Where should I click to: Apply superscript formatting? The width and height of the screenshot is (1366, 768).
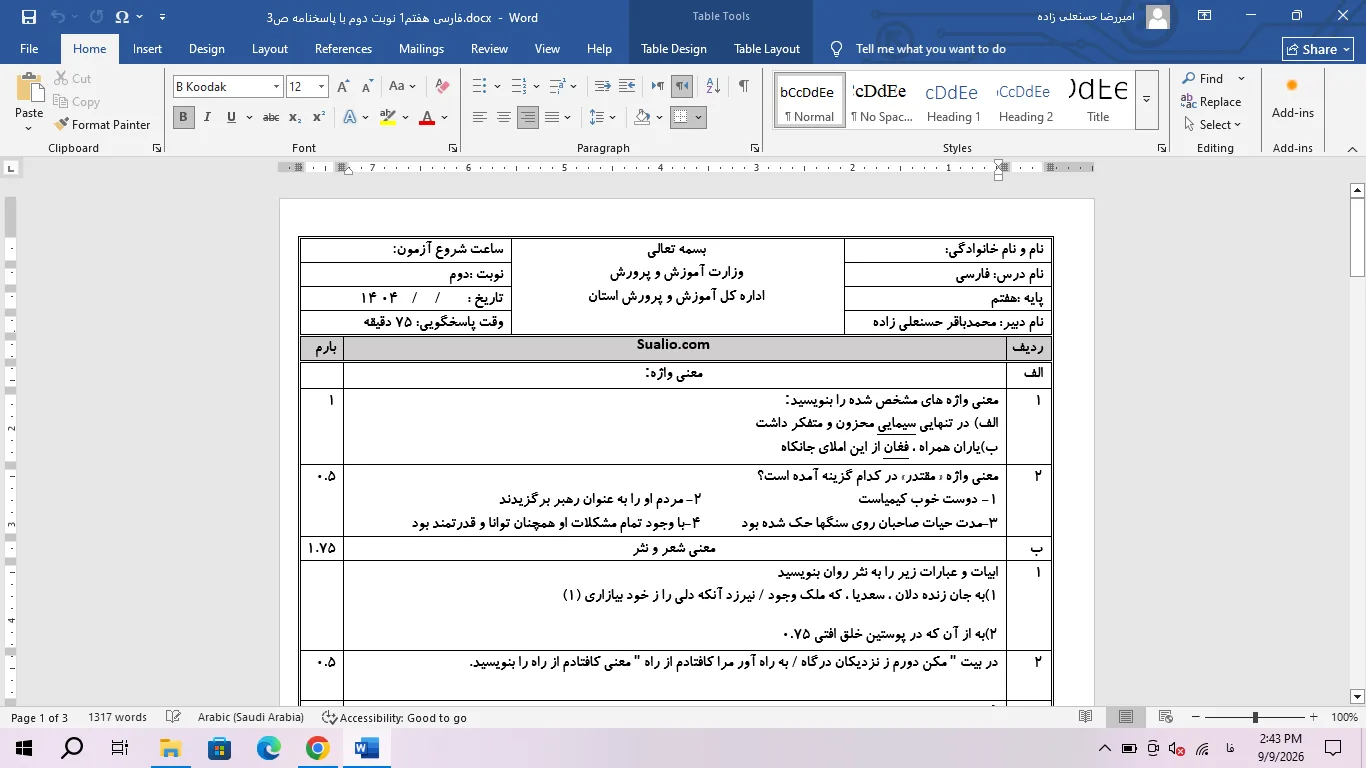(x=318, y=117)
